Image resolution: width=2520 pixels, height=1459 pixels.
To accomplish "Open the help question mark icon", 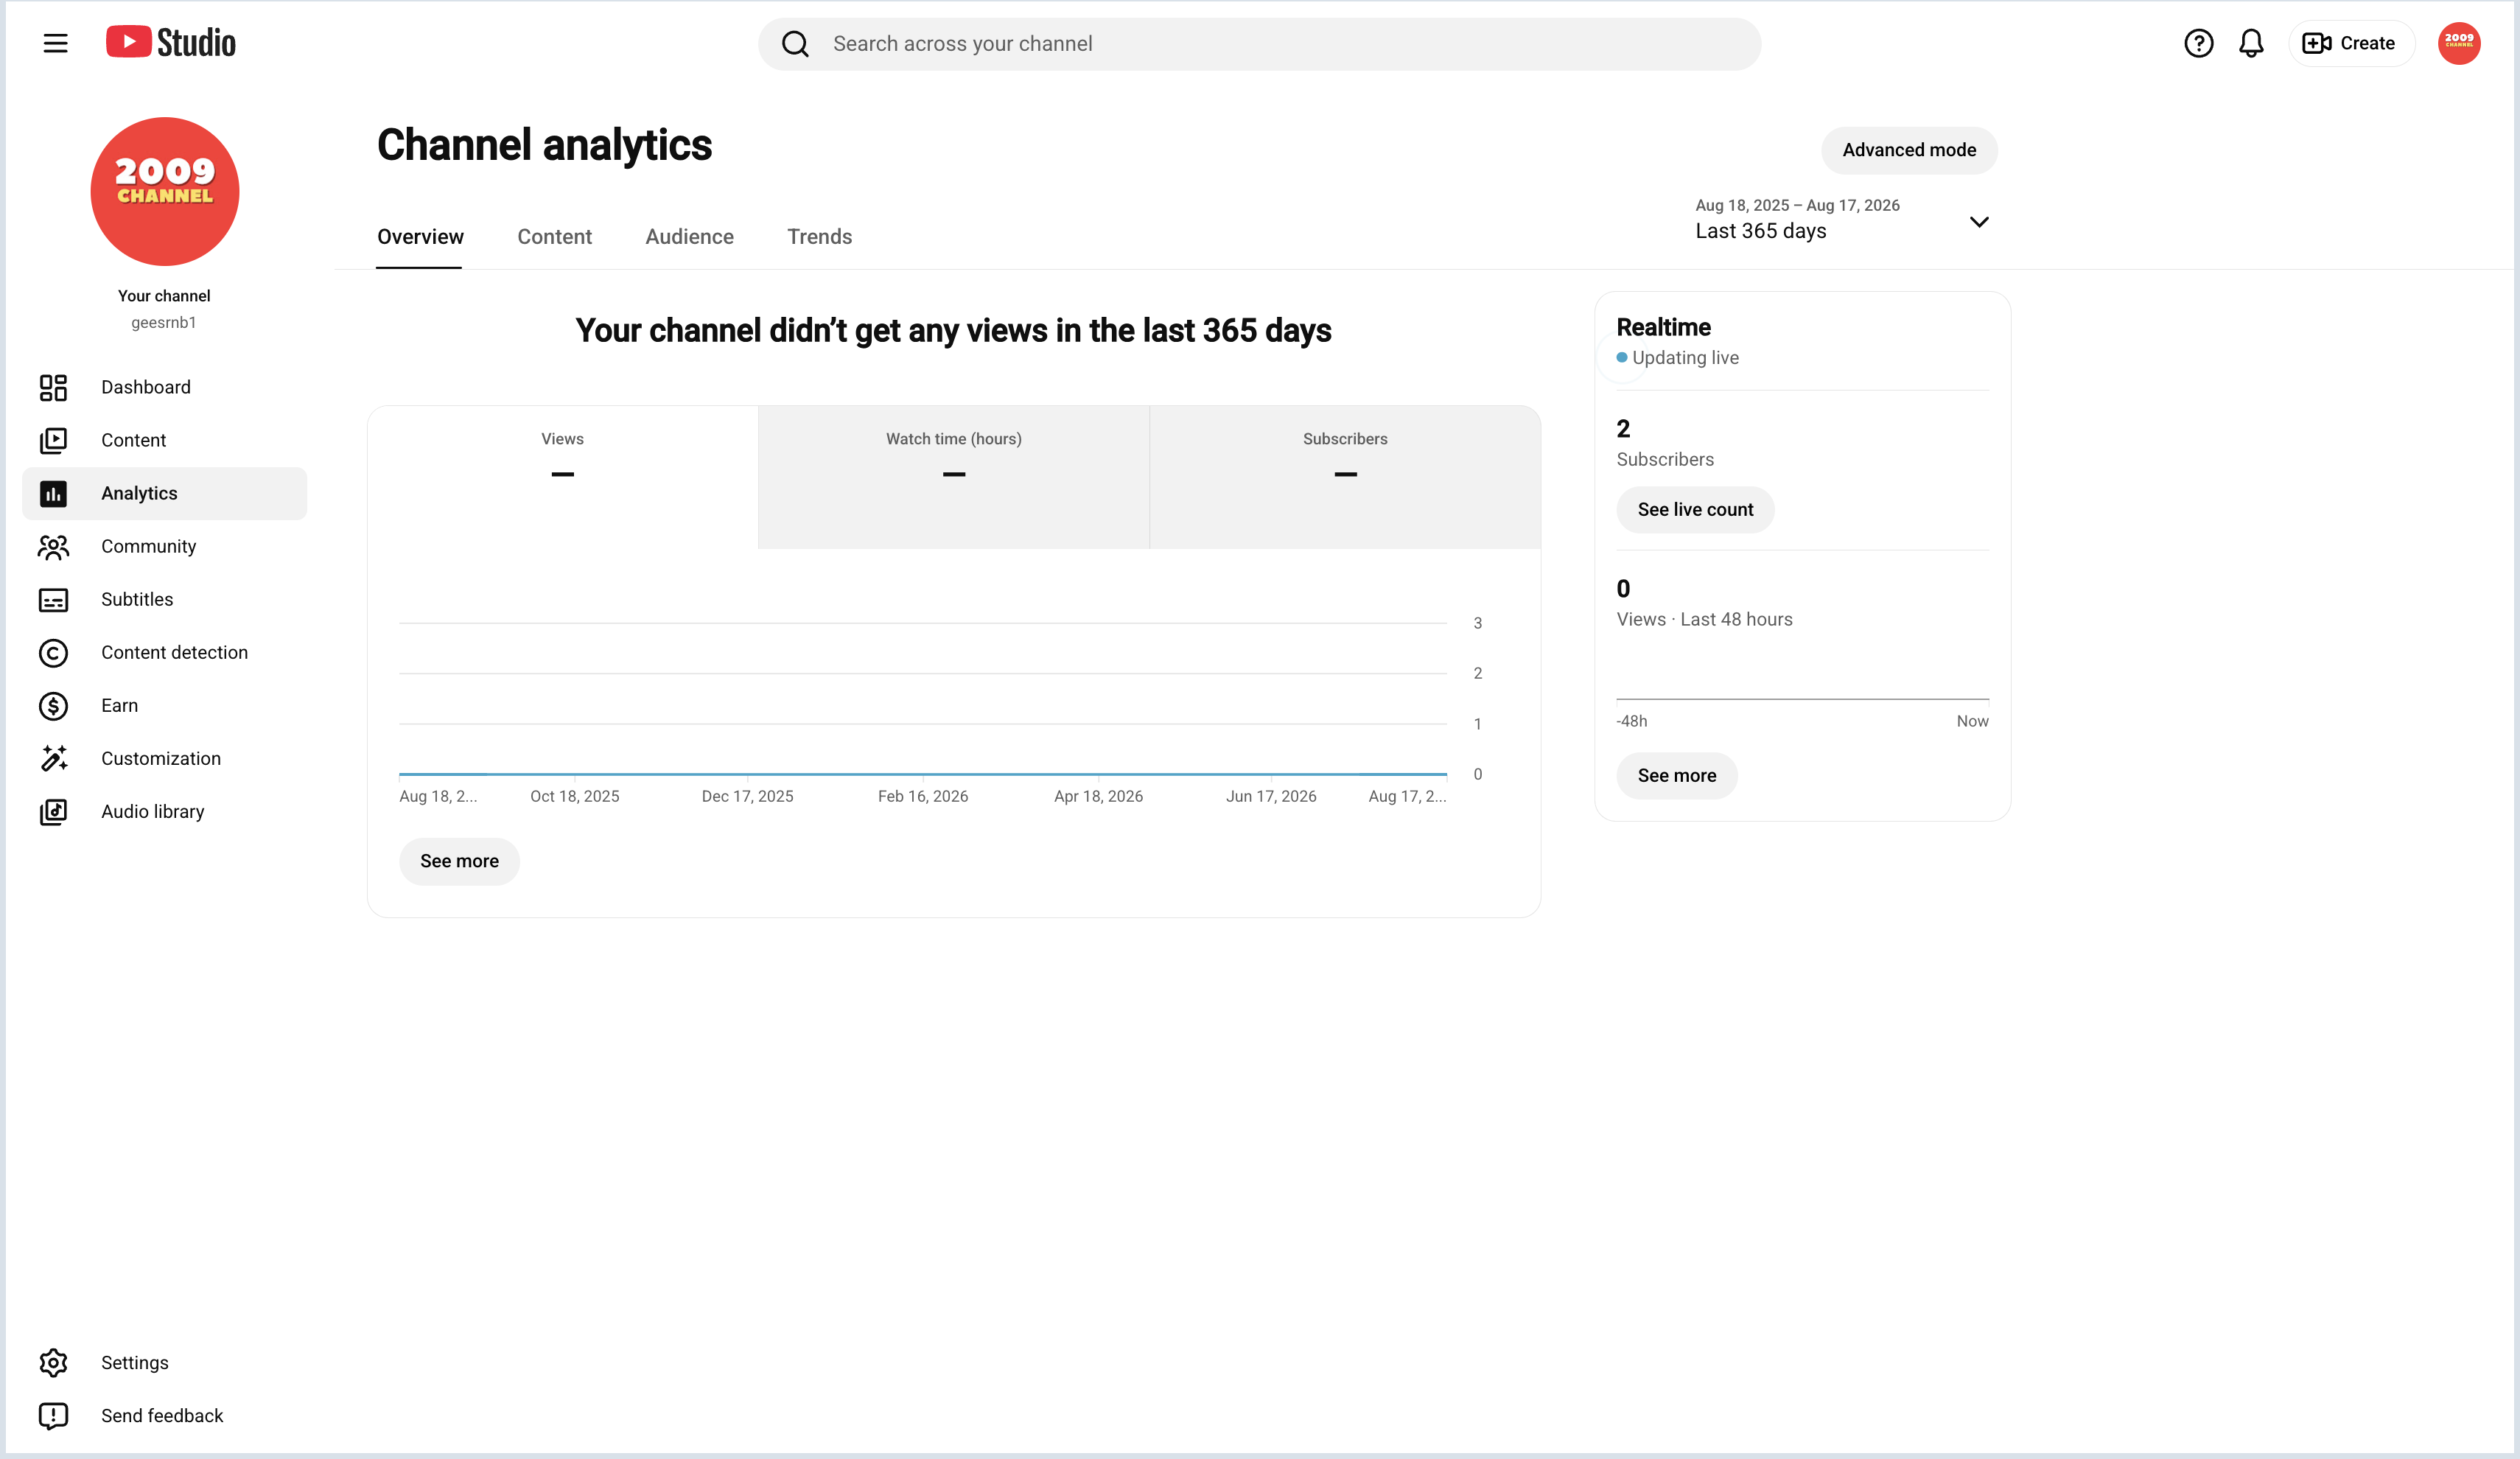I will pos(2198,43).
